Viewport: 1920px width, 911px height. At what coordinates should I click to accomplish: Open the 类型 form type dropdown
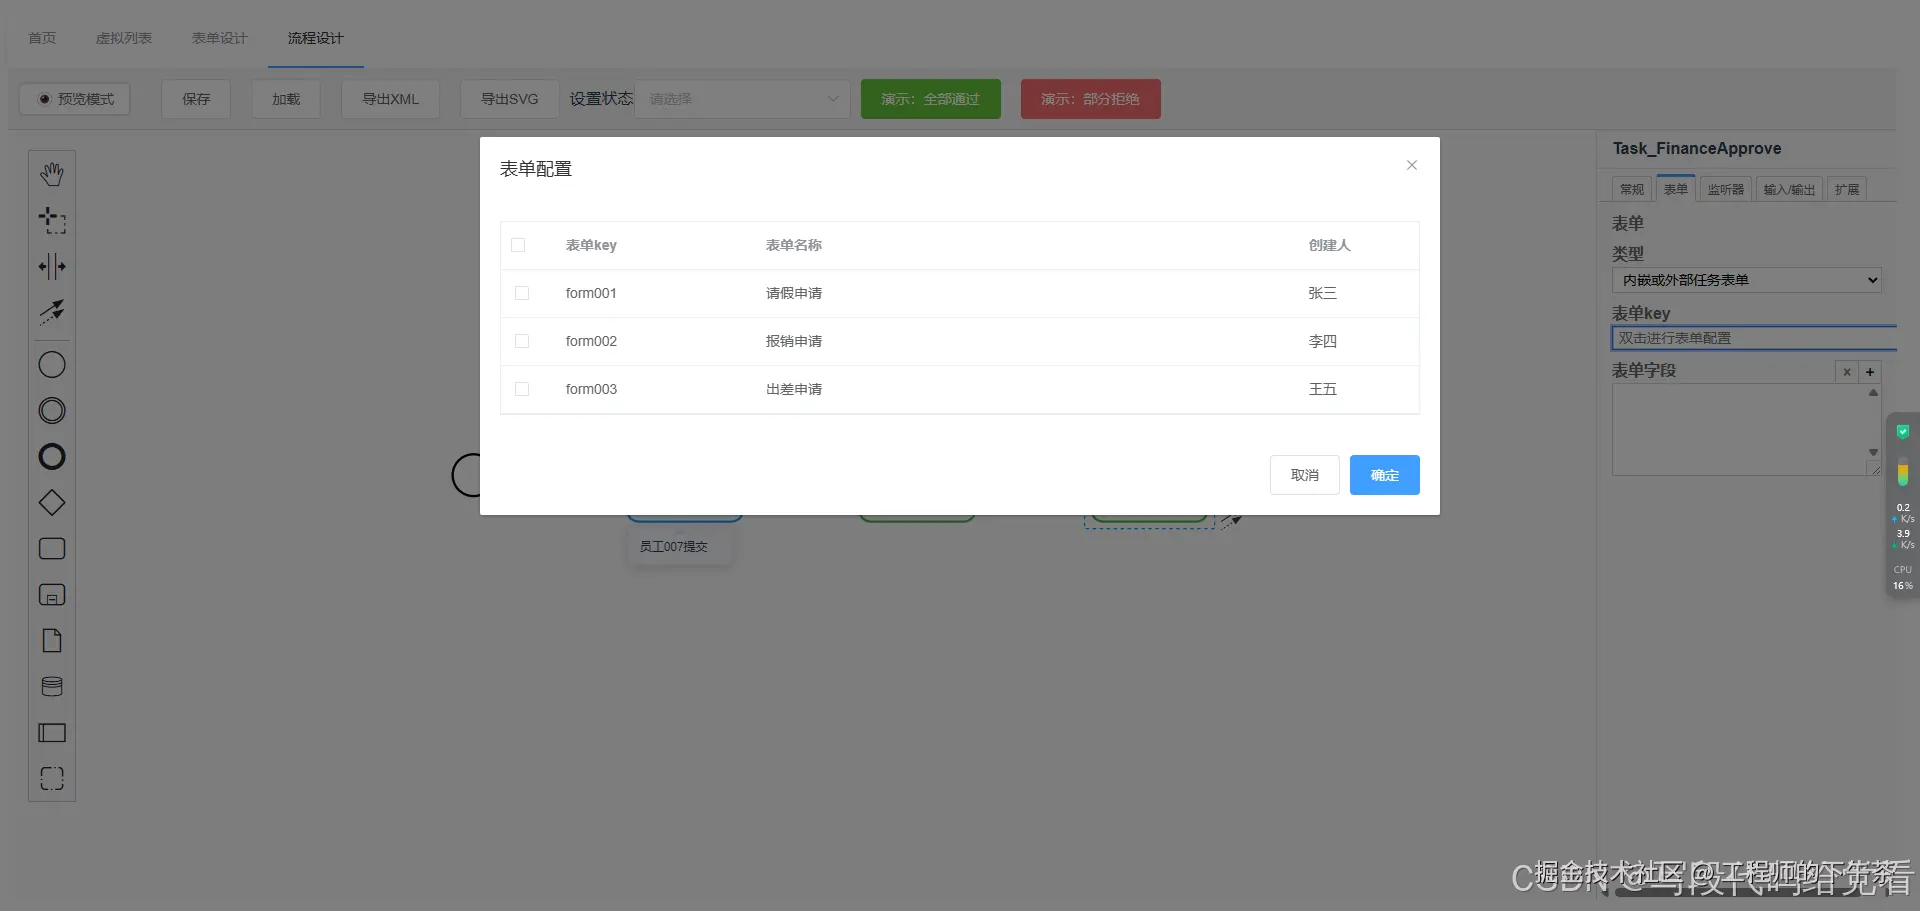tap(1745, 280)
